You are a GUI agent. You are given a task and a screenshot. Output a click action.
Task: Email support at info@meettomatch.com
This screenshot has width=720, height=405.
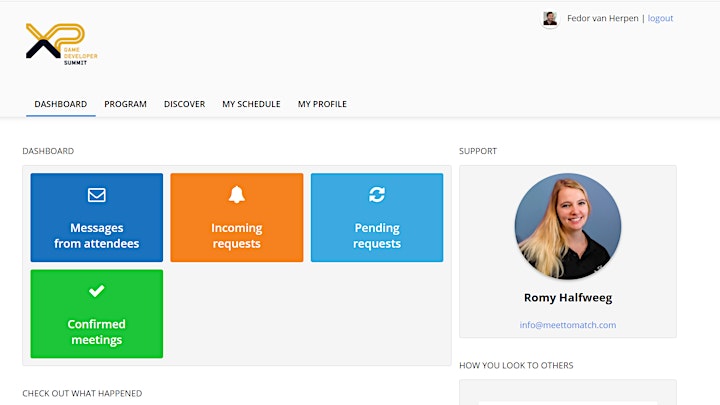click(x=568, y=325)
